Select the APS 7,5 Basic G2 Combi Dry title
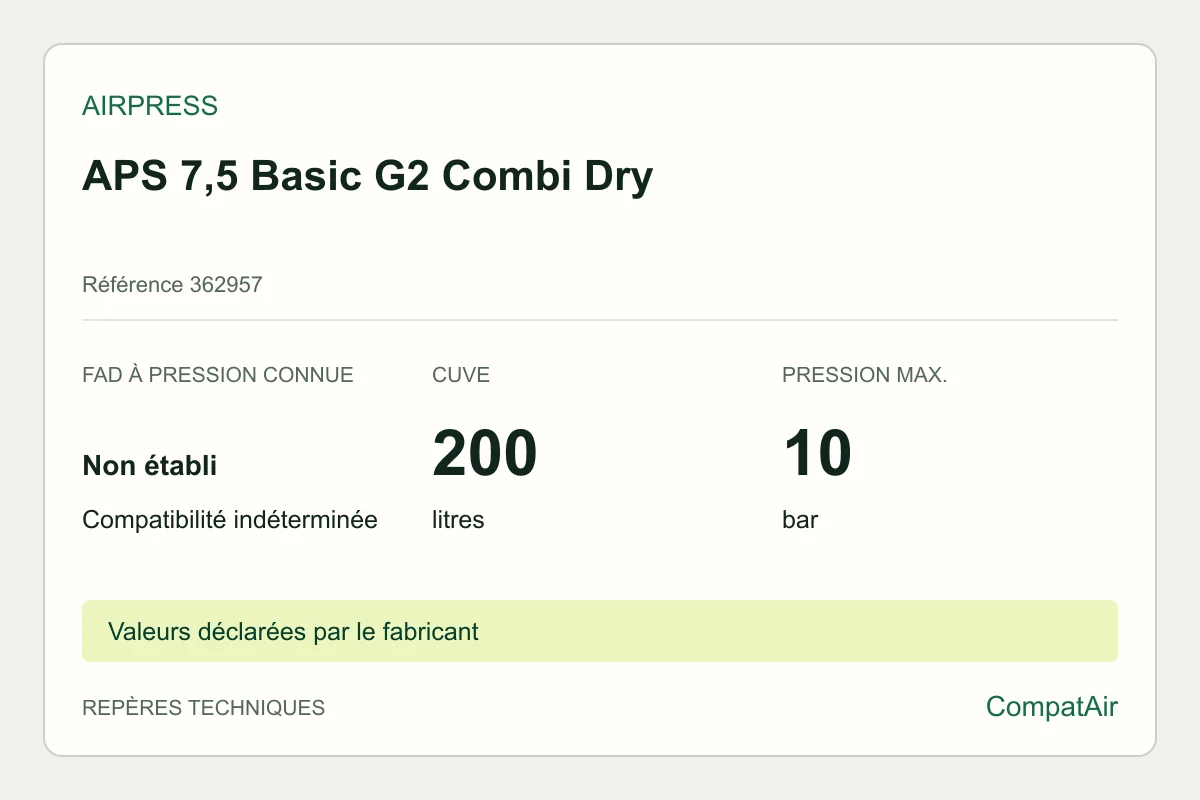The width and height of the screenshot is (1200, 800). pyautogui.click(x=367, y=176)
